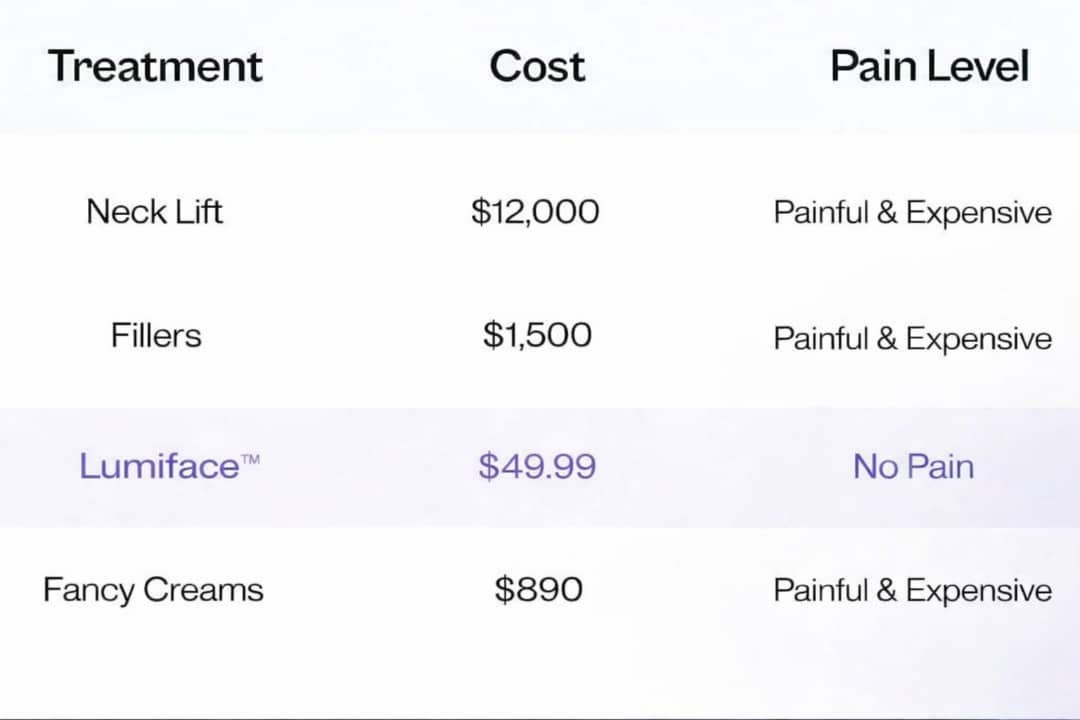Select the $890 cost value

pyautogui.click(x=538, y=590)
